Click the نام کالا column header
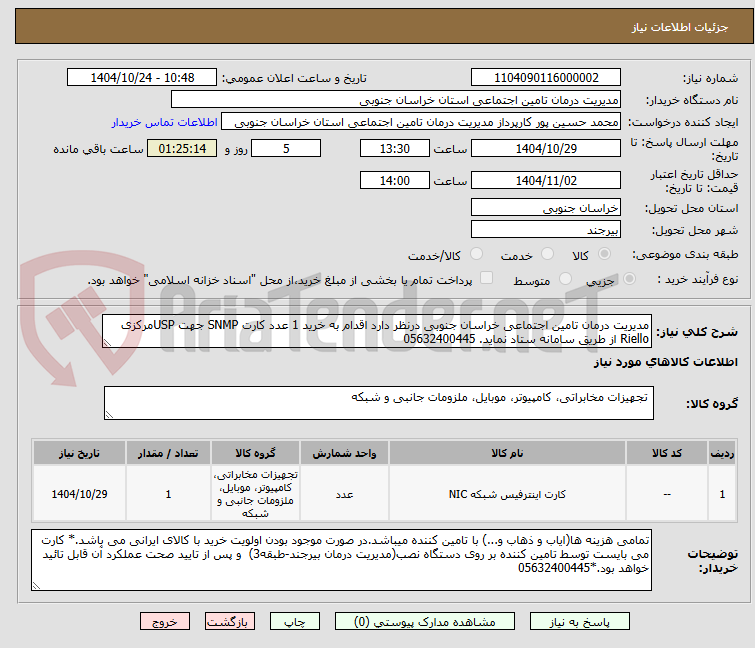 (507, 453)
